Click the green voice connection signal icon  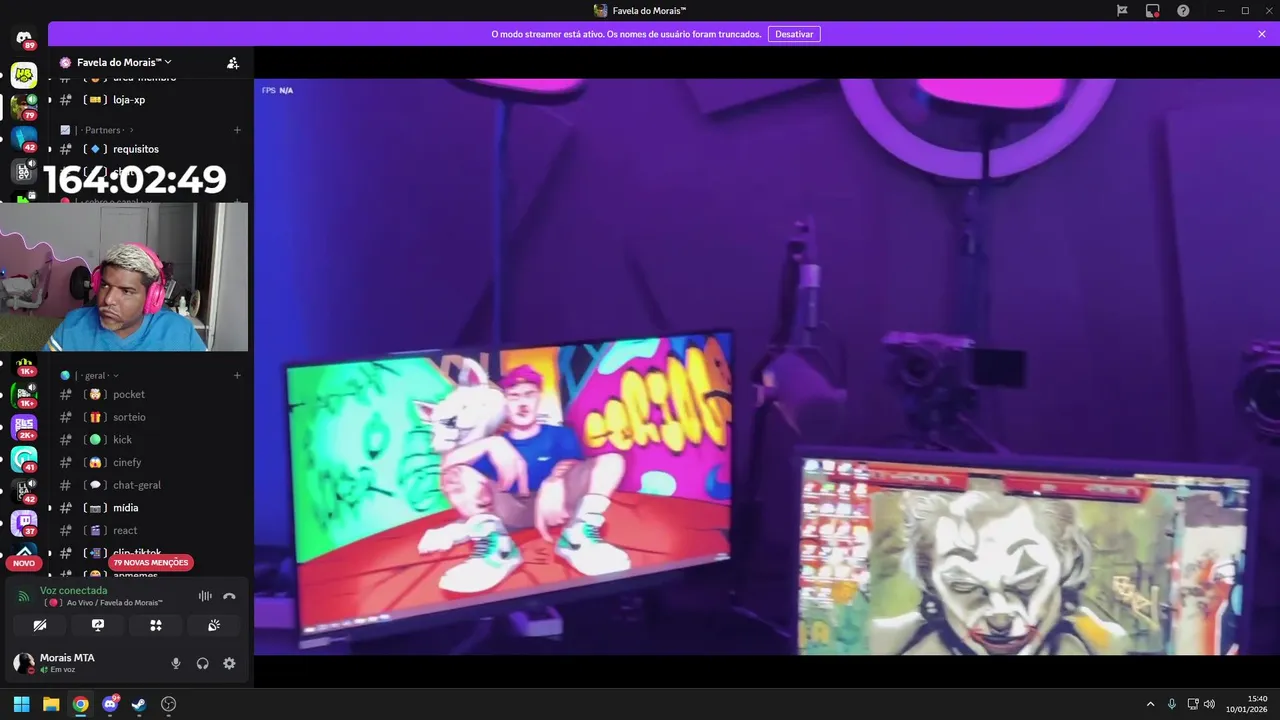point(24,596)
